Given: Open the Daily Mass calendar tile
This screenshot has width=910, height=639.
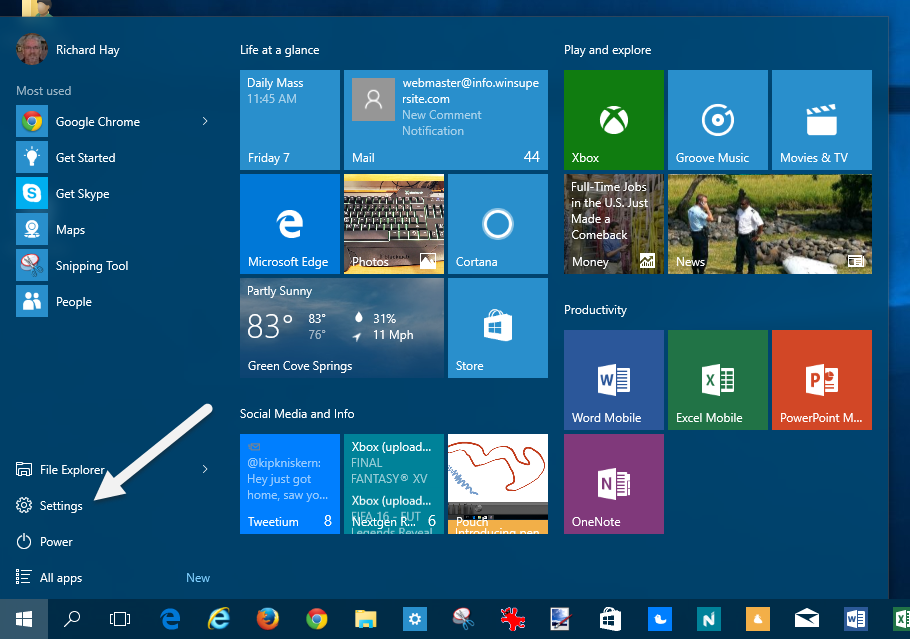Looking at the screenshot, I should (x=290, y=120).
